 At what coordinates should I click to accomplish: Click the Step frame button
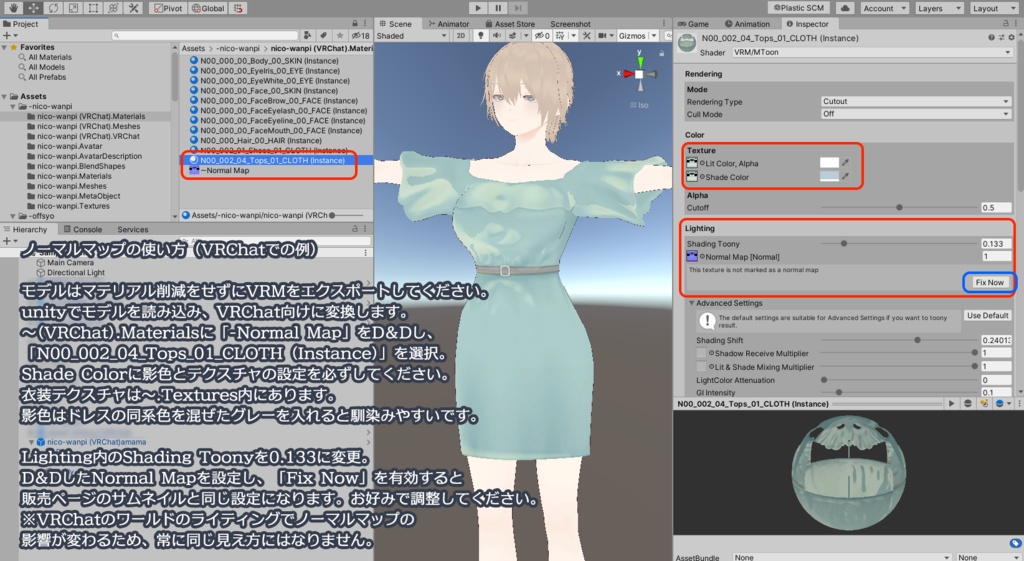tap(518, 8)
